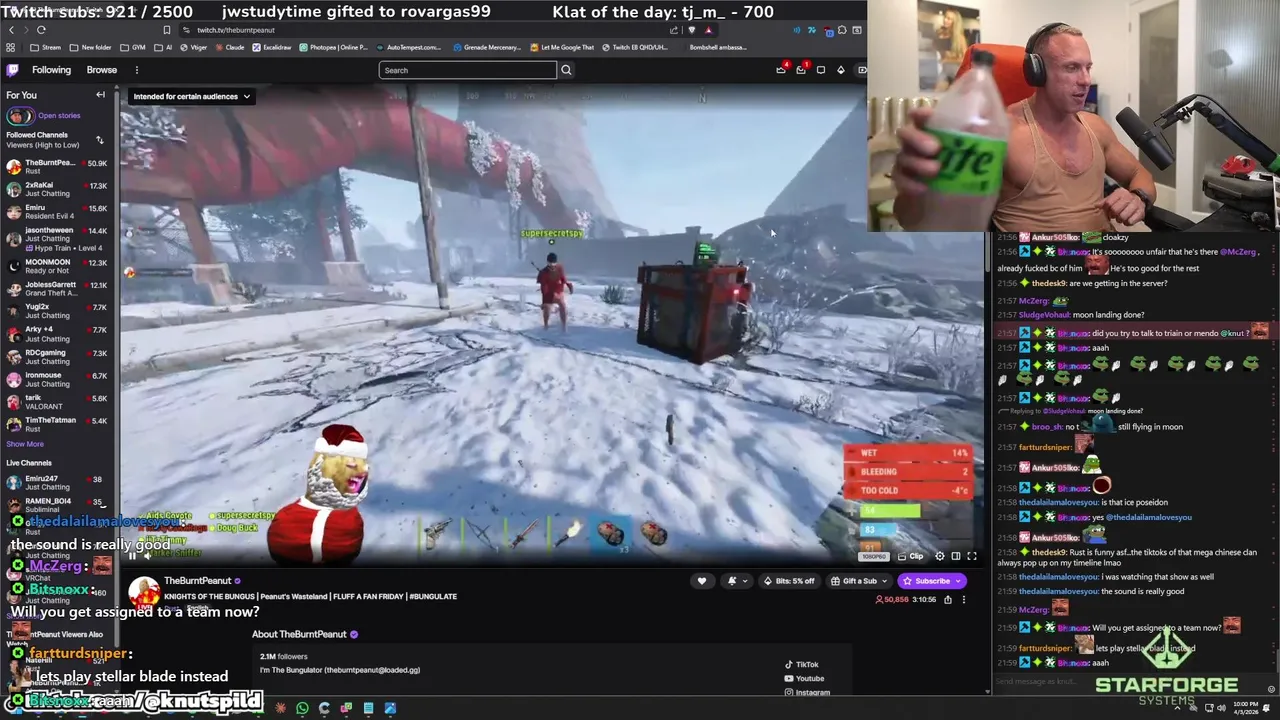Click browser back arrow
The image size is (1280, 720).
(x=11, y=30)
